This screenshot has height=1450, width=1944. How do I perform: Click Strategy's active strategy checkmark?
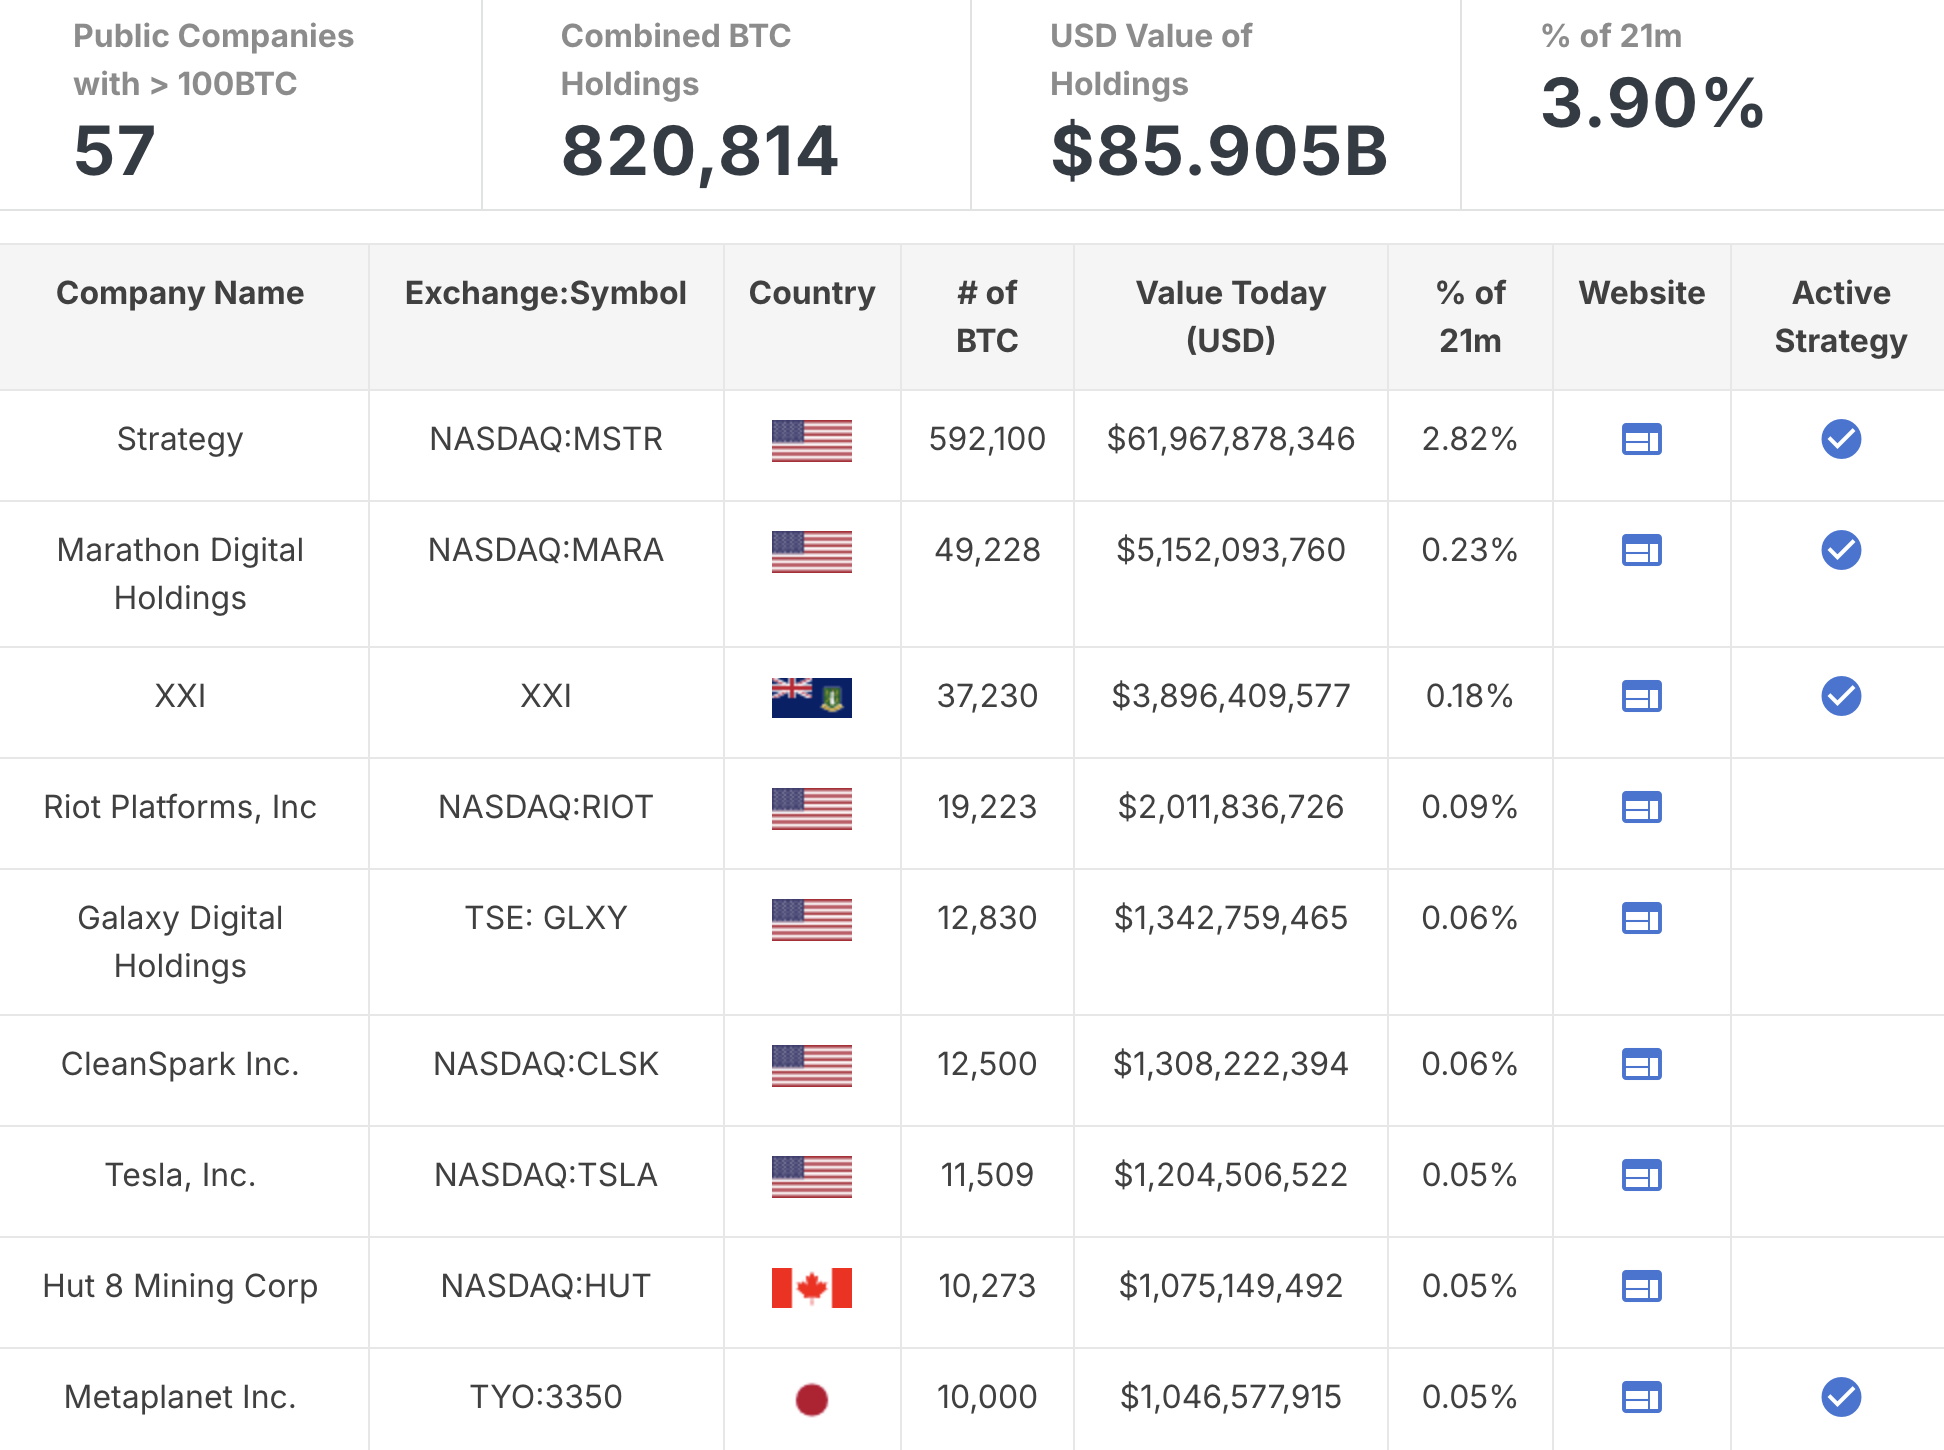tap(1840, 439)
